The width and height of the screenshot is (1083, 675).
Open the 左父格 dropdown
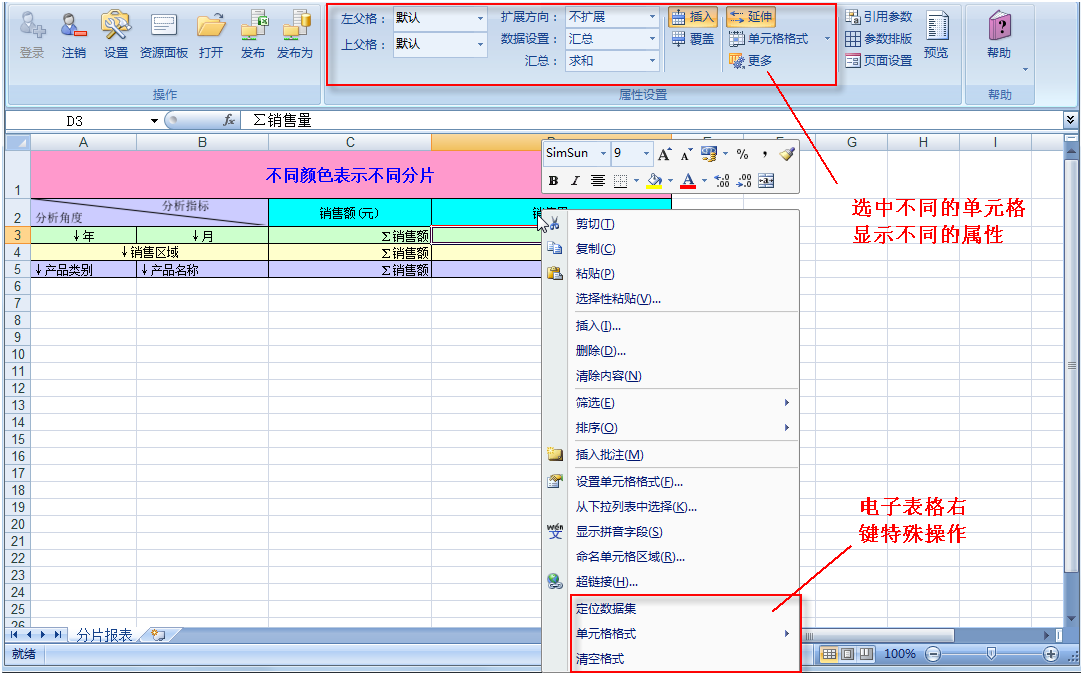point(481,19)
